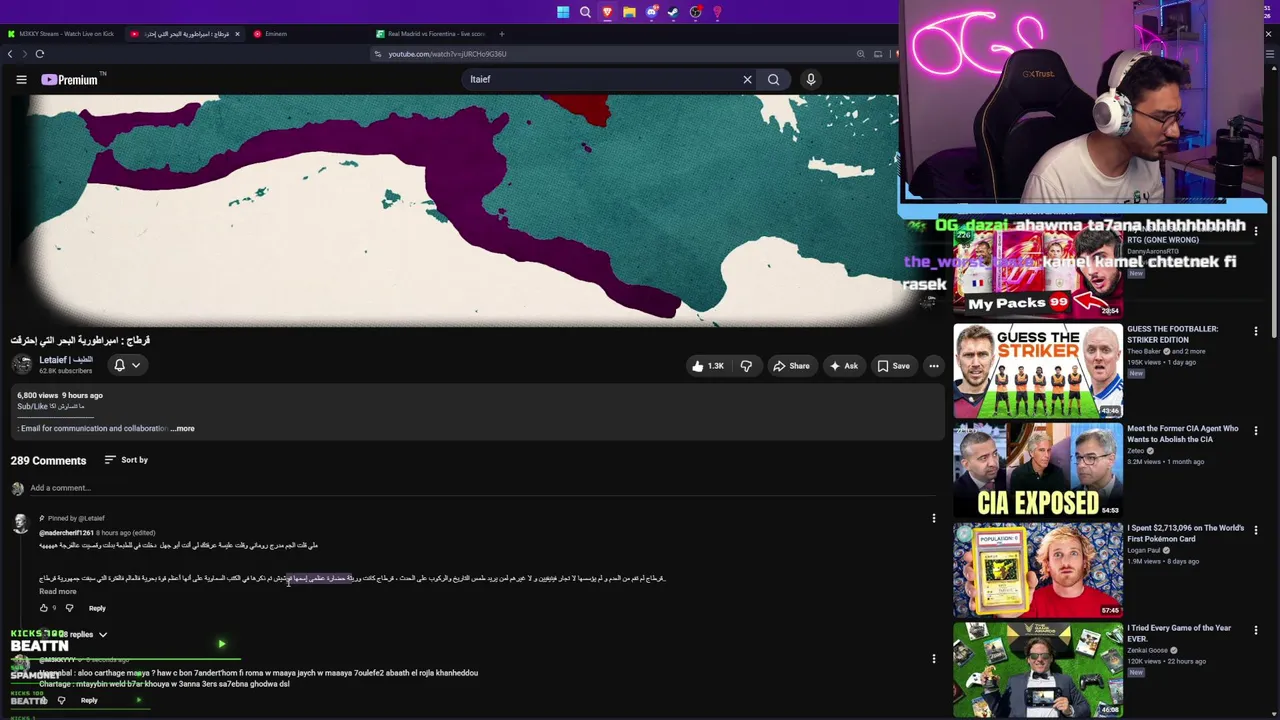Dislike this video
This screenshot has height=720, width=1280.
(746, 366)
